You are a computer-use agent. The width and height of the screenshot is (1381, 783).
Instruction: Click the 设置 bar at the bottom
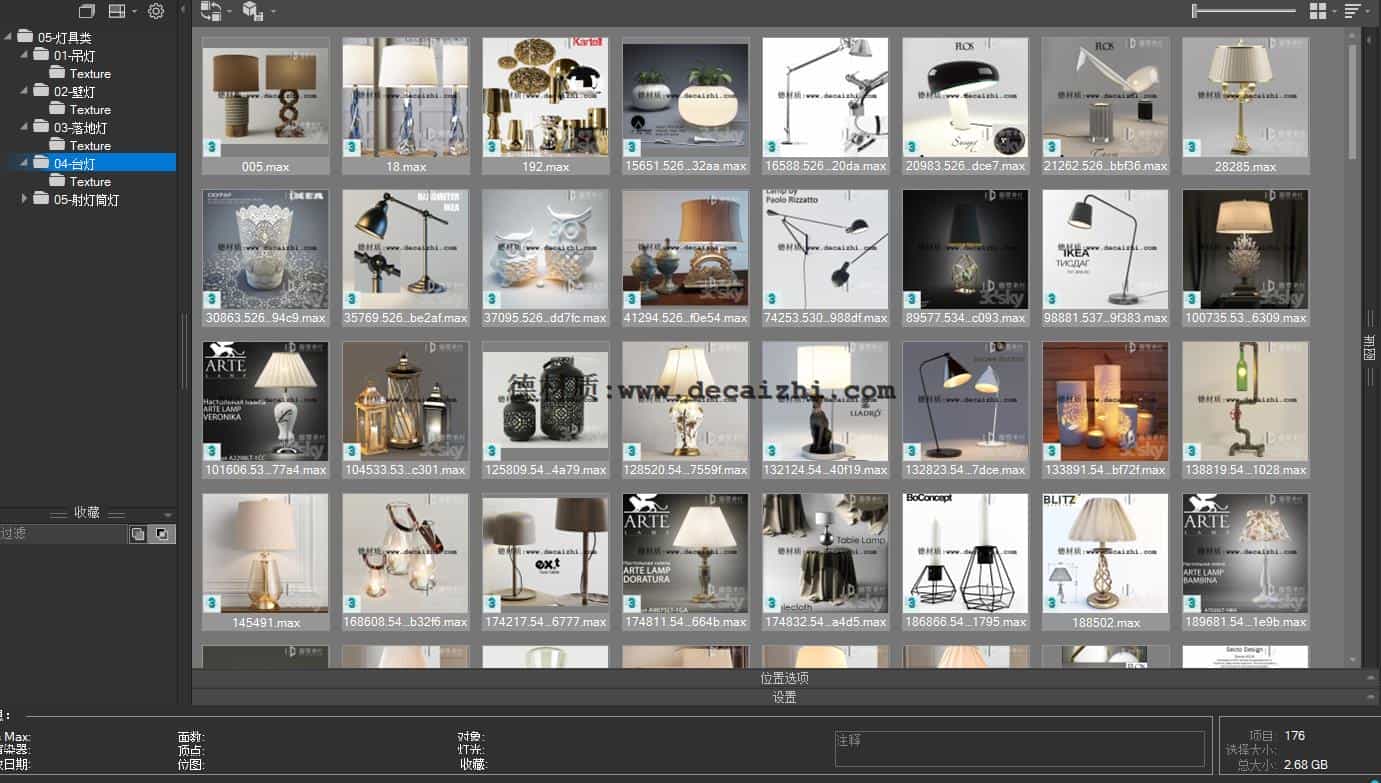(785, 696)
